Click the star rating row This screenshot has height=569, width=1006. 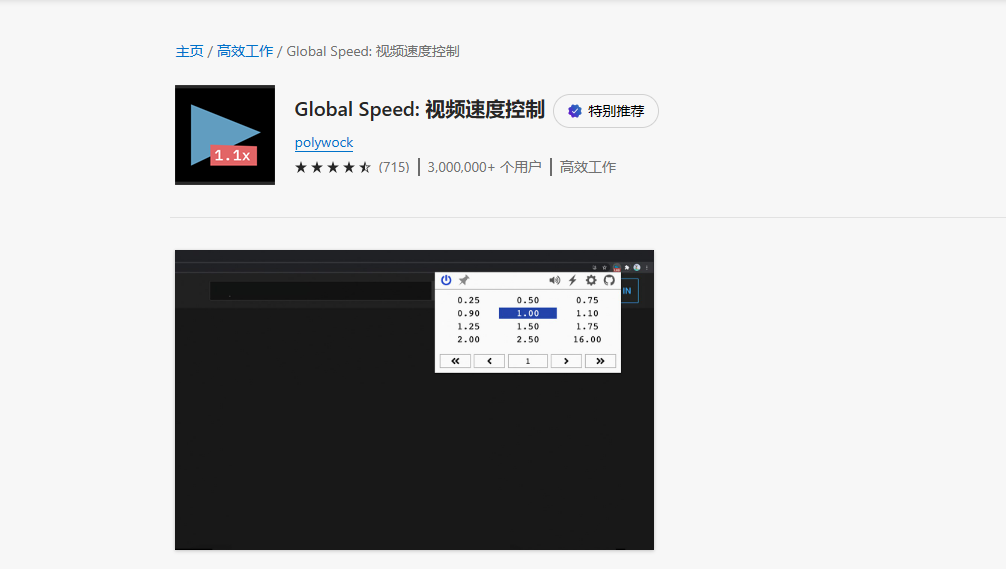click(333, 167)
